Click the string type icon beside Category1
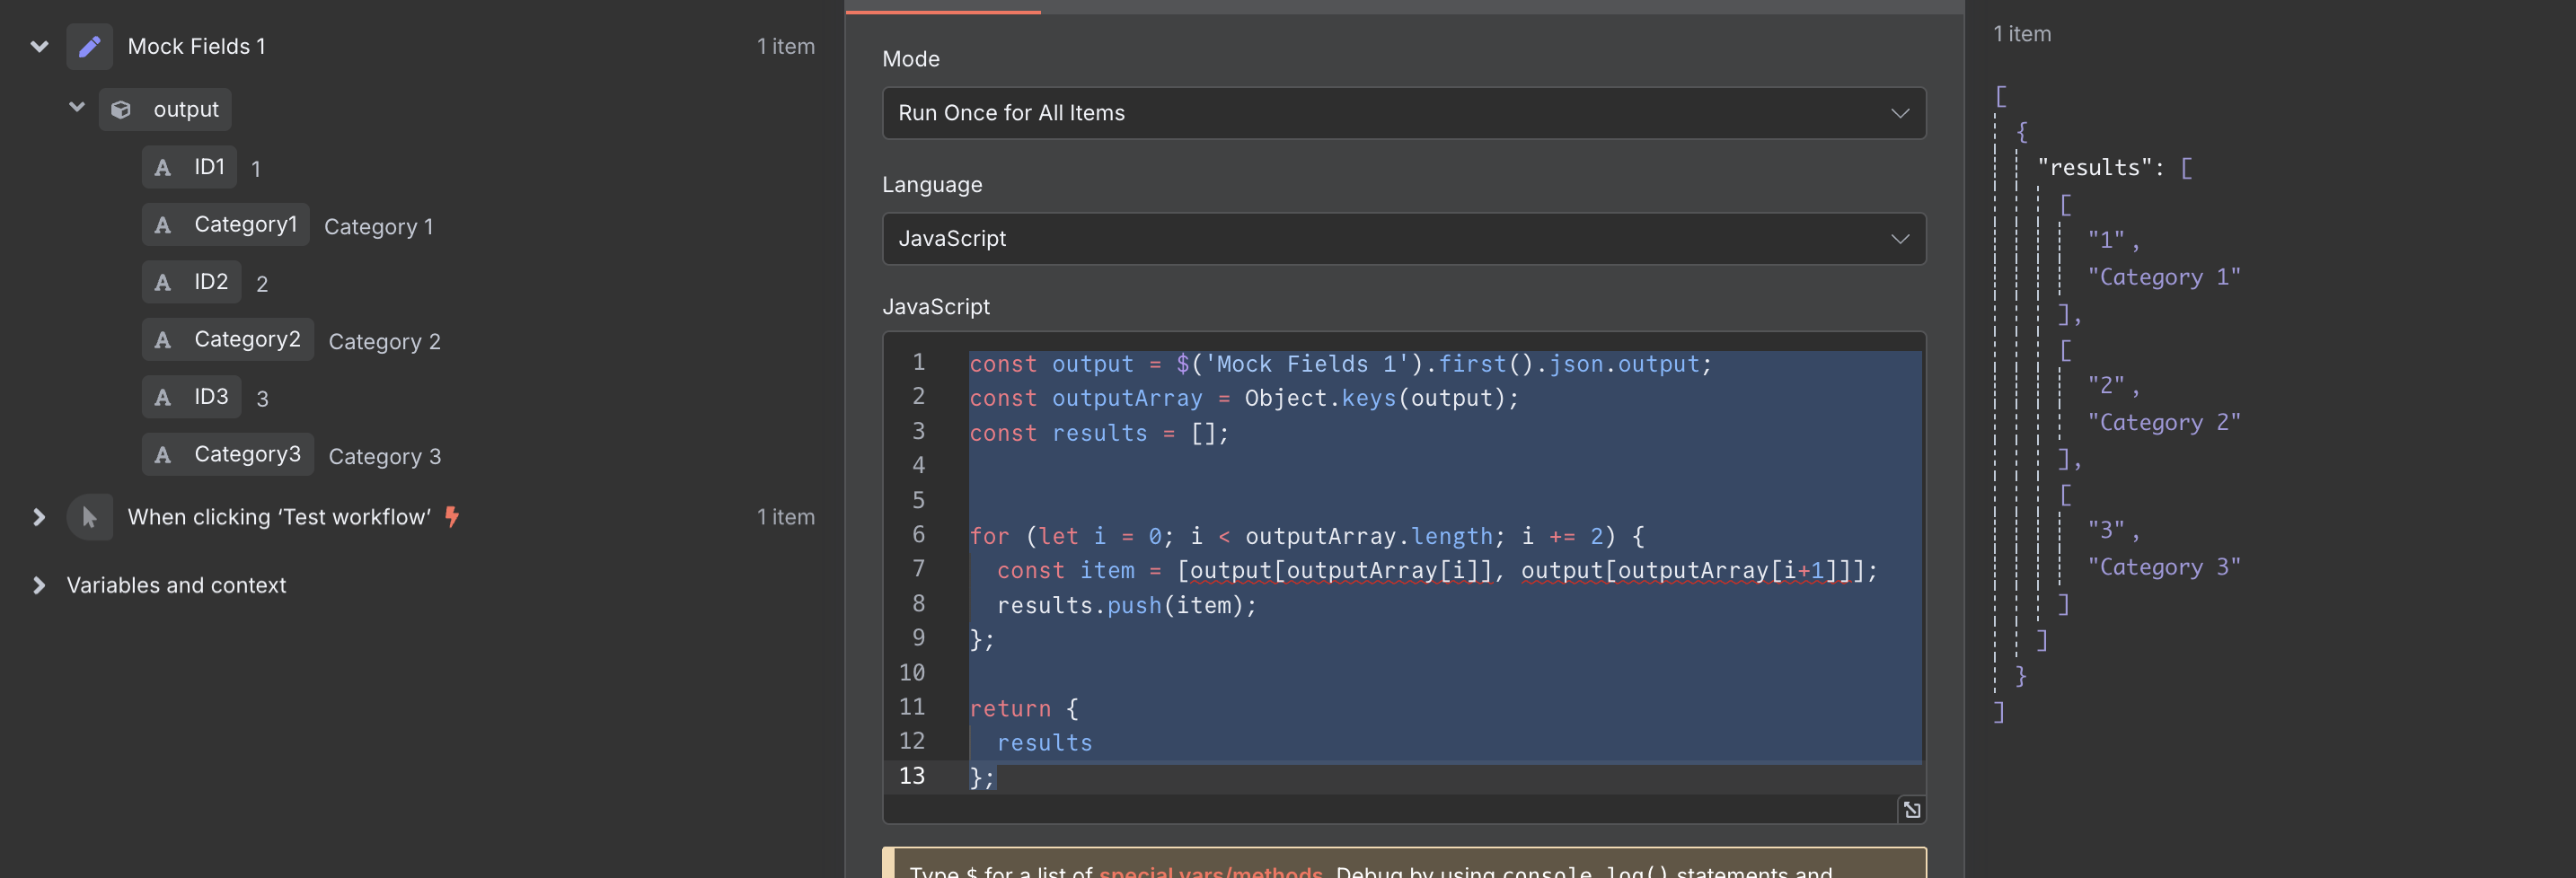 (163, 225)
